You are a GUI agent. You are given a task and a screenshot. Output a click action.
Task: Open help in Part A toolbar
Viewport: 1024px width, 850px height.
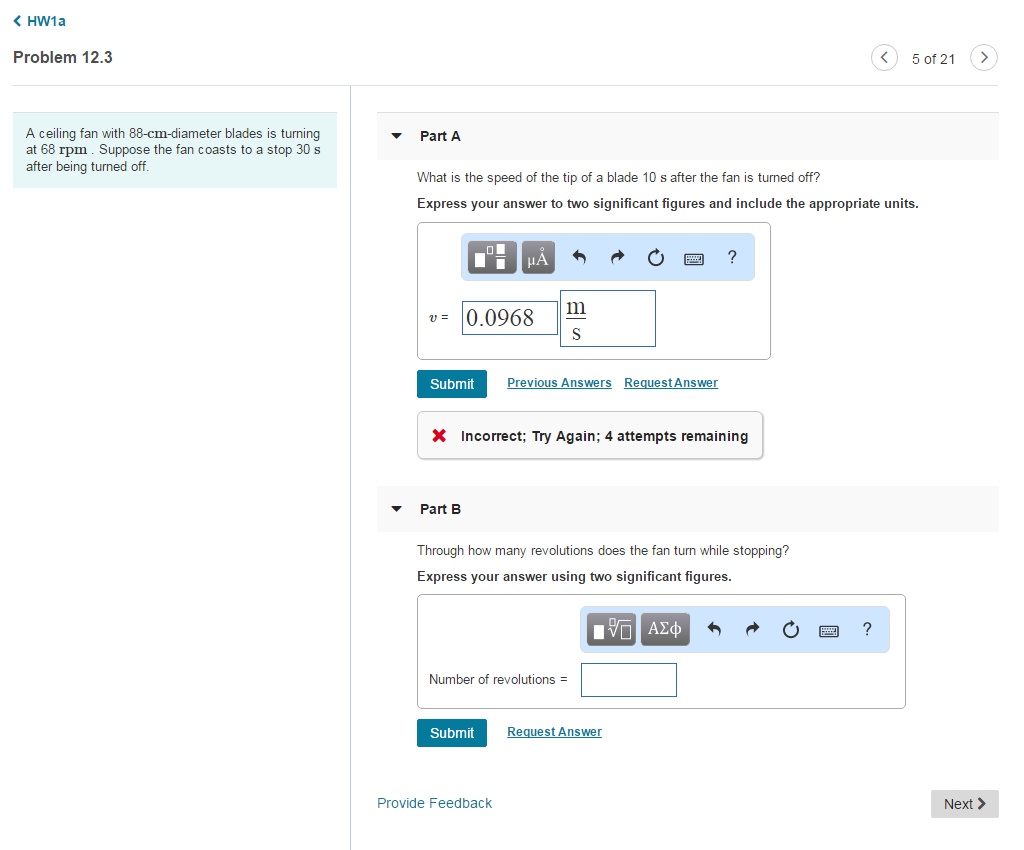tap(732, 257)
